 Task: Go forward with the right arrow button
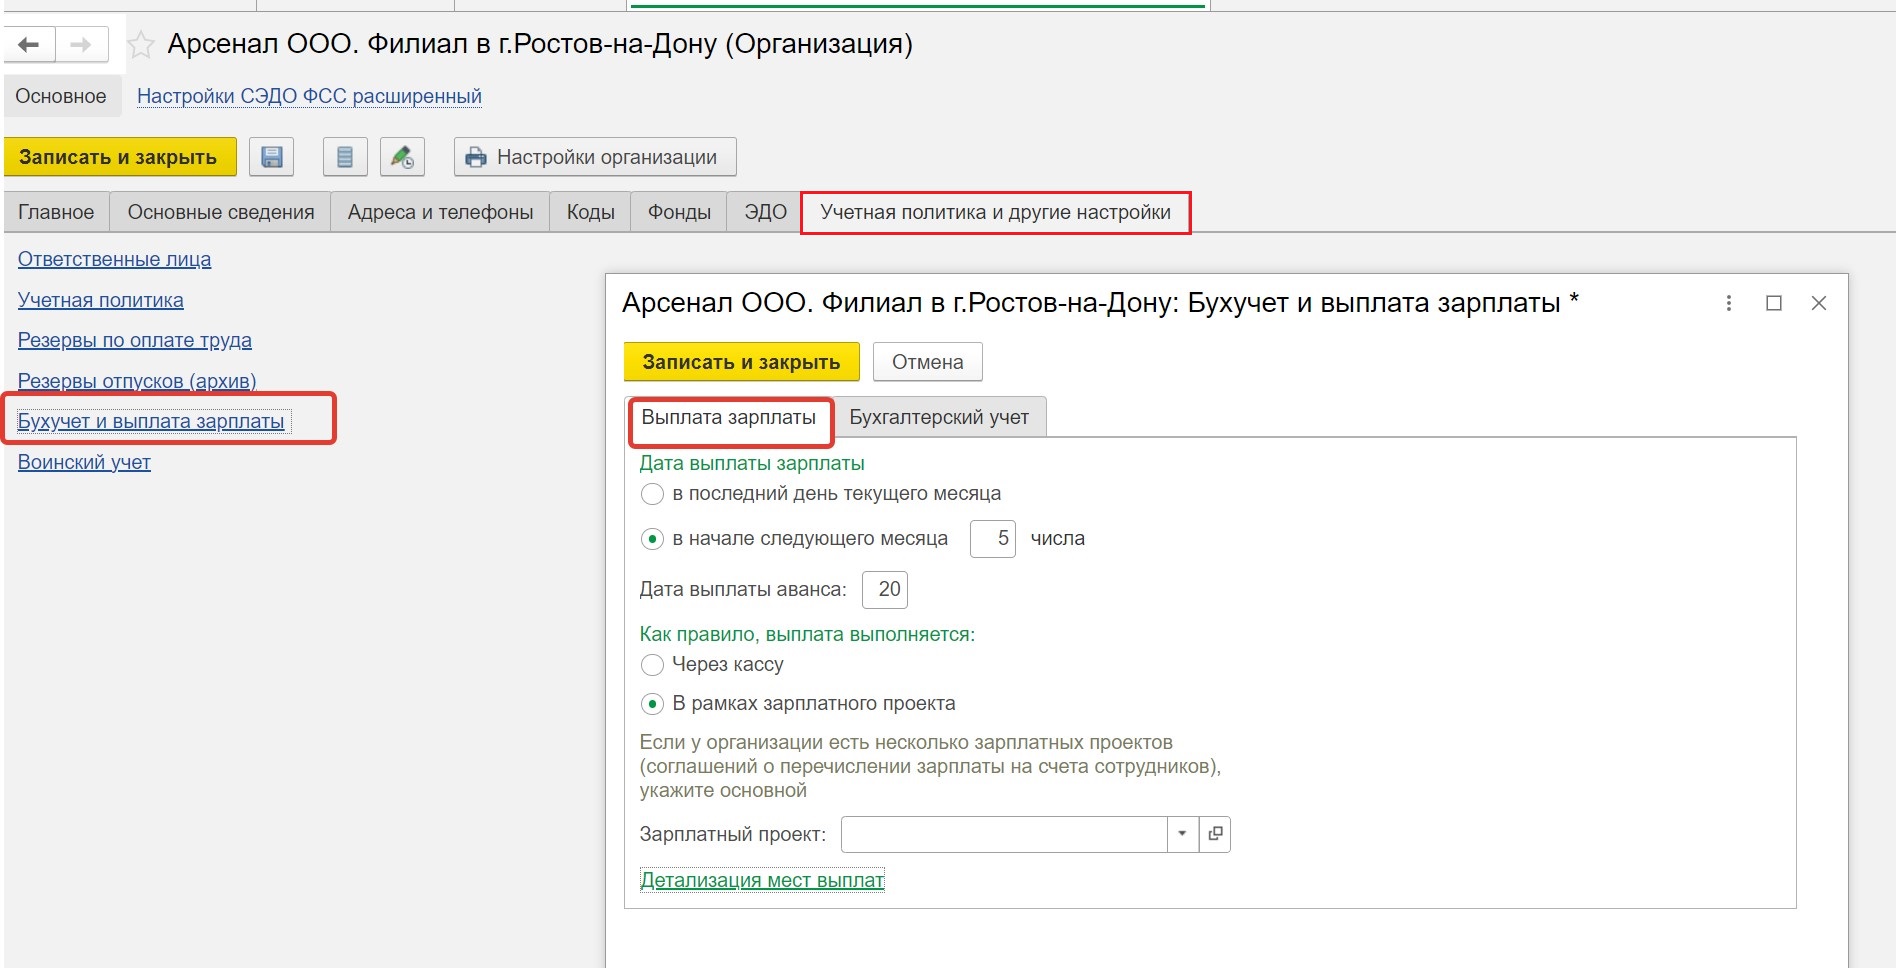(81, 45)
